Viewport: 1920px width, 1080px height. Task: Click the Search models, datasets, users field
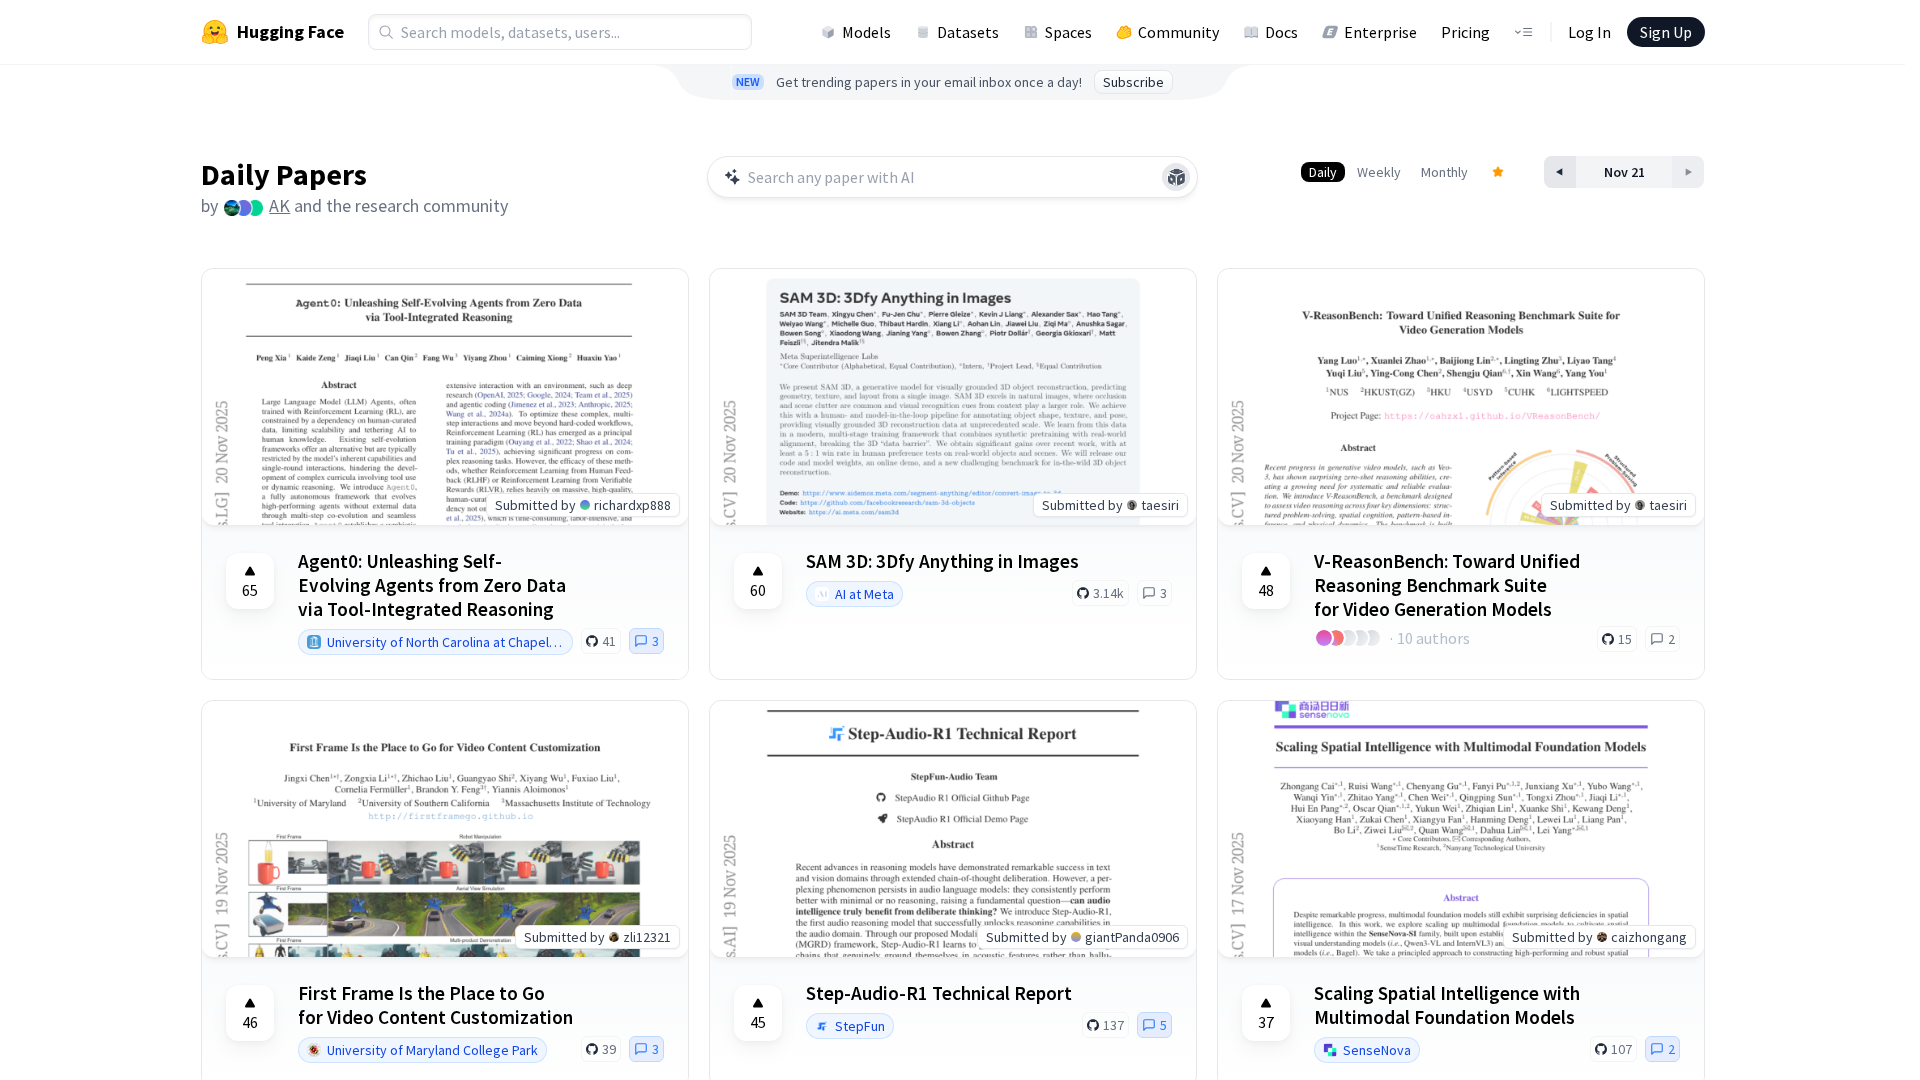[560, 32]
